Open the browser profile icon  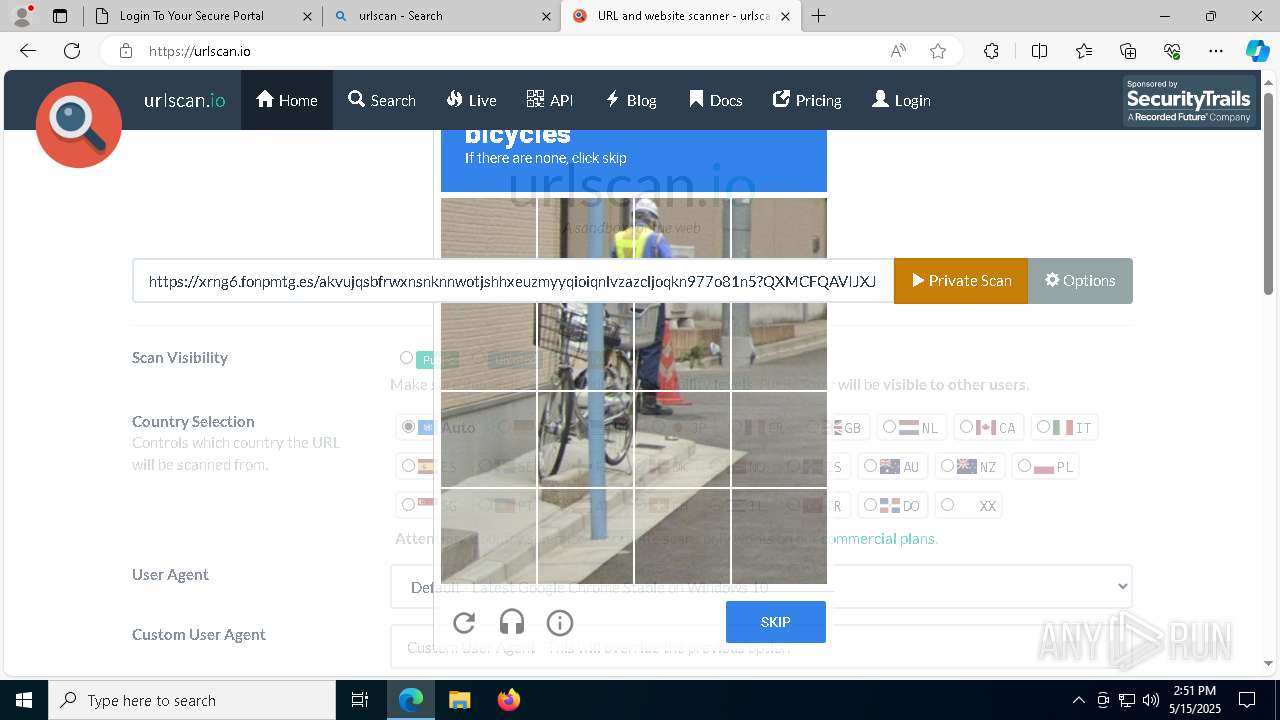(x=21, y=16)
